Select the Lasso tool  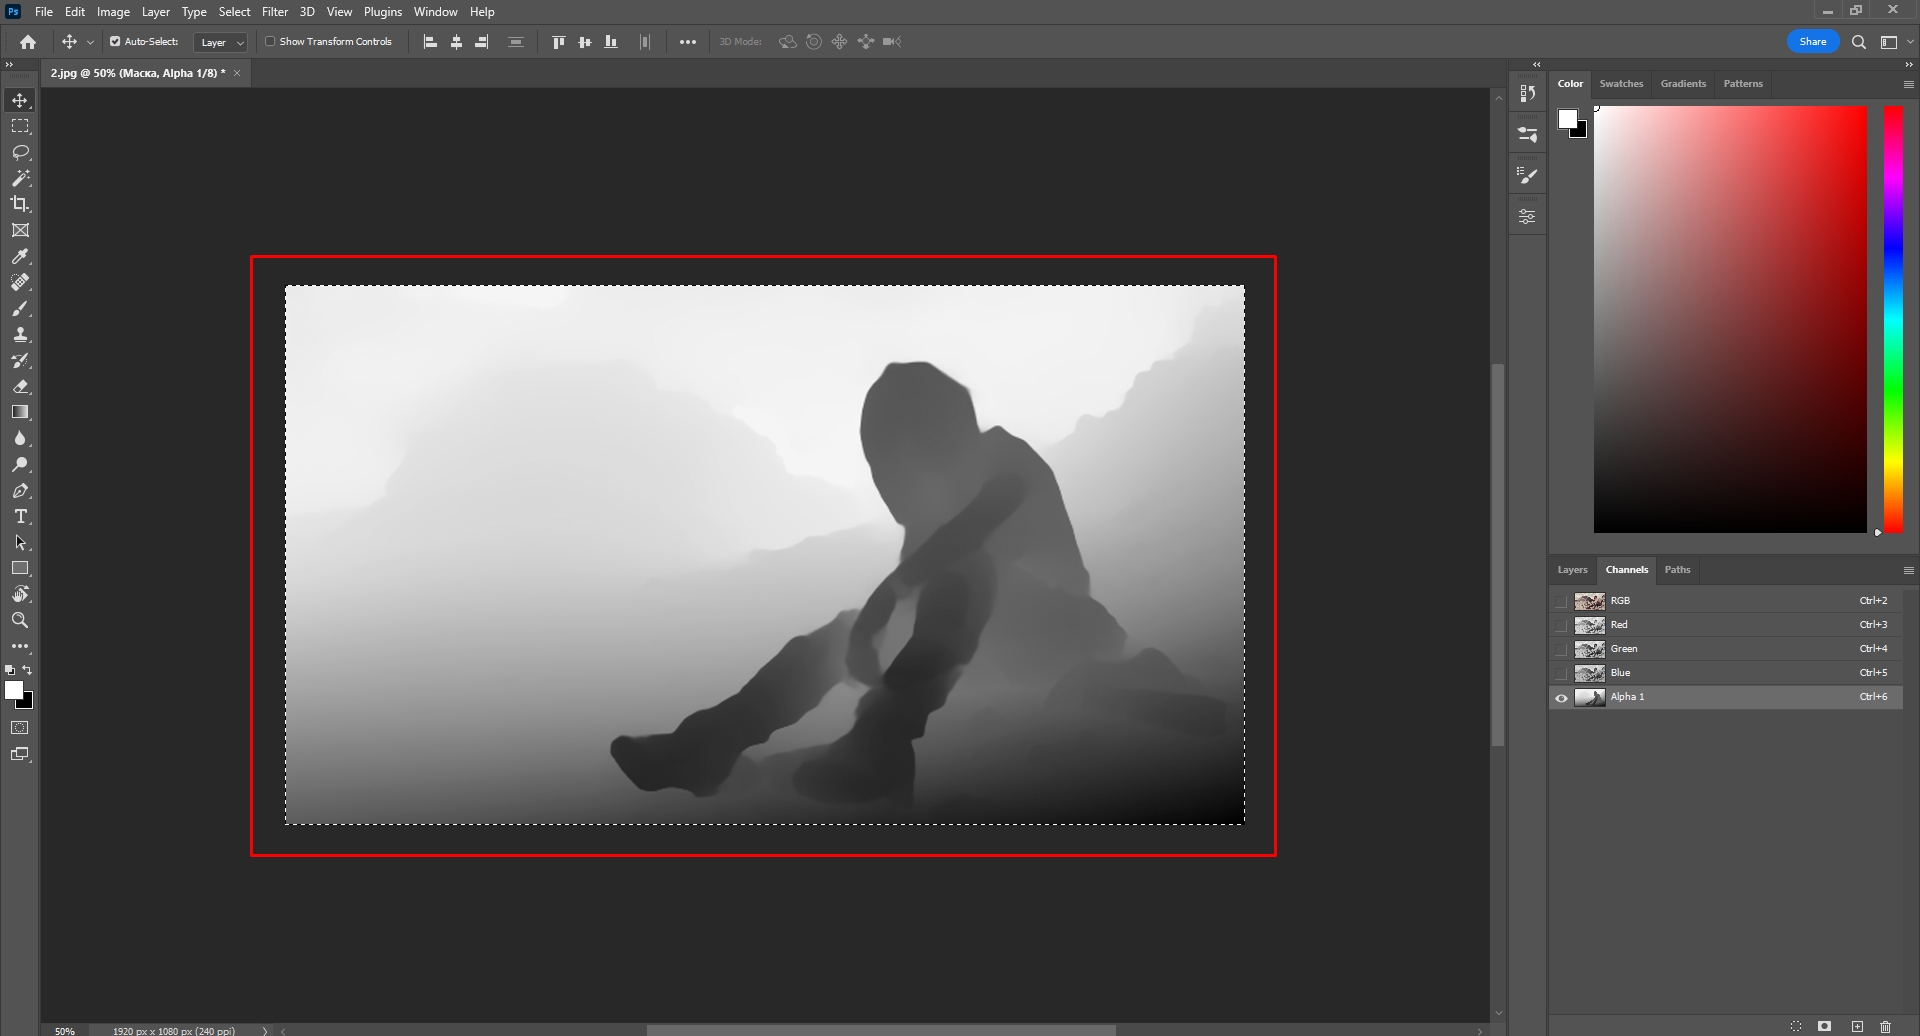click(20, 152)
